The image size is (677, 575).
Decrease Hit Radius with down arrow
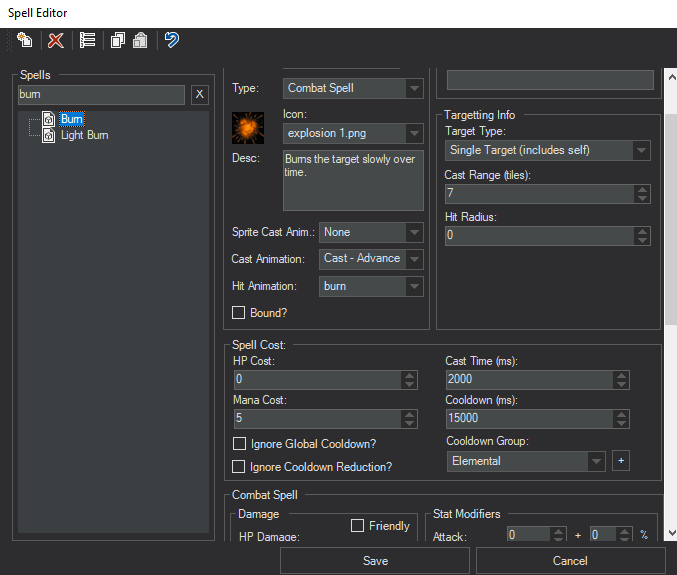(x=642, y=240)
